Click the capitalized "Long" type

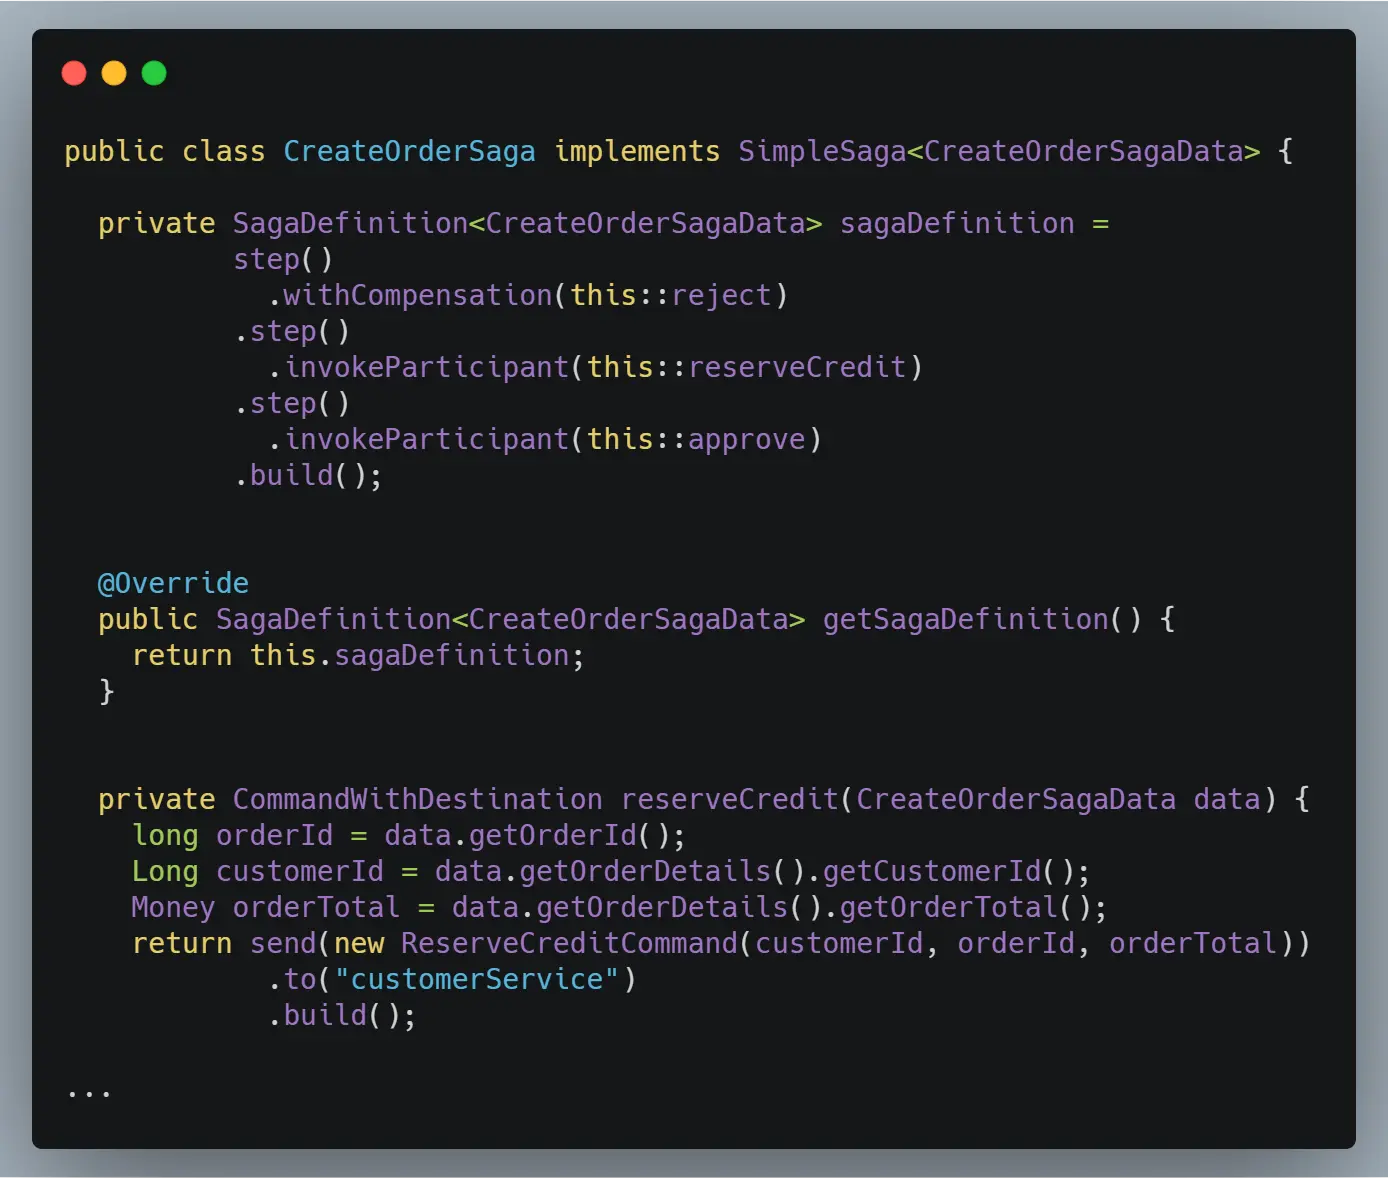165,871
